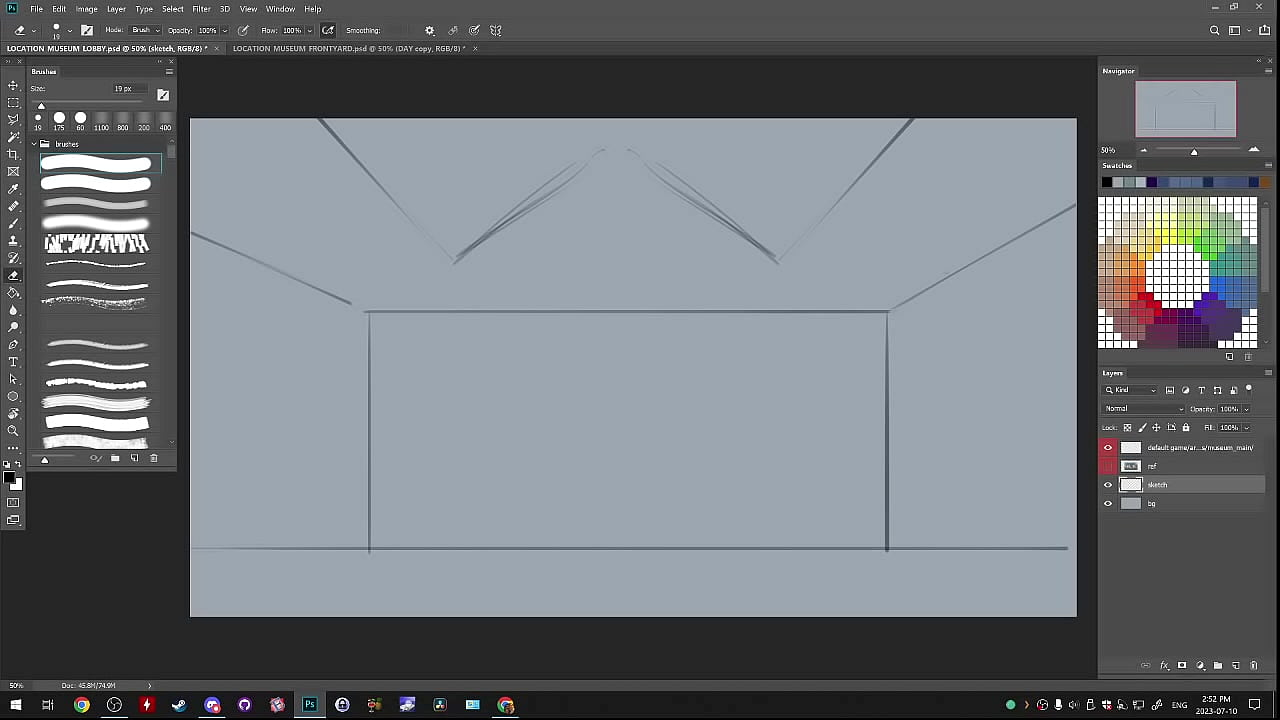Open smoothing options gear icon
This screenshot has width=1280, height=720.
[x=430, y=30]
